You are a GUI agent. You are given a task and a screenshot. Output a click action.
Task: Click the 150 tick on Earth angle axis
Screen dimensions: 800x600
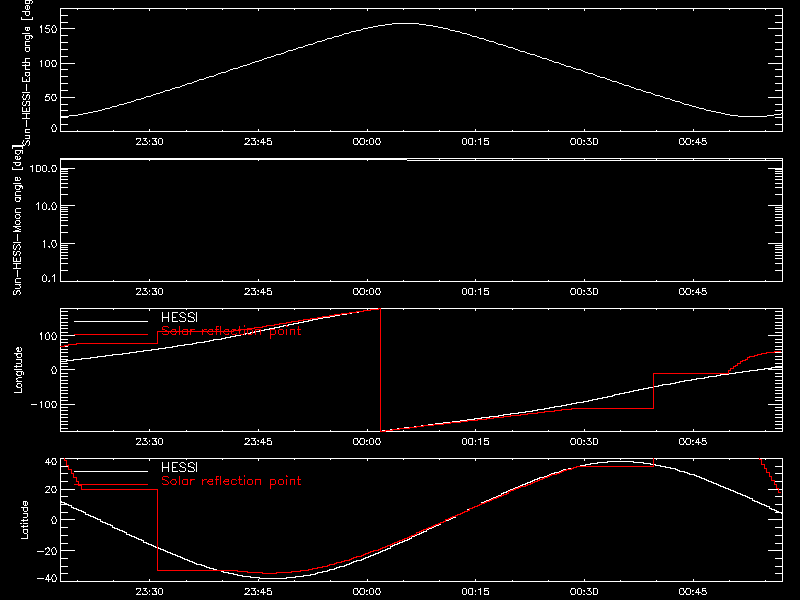[x=48, y=29]
